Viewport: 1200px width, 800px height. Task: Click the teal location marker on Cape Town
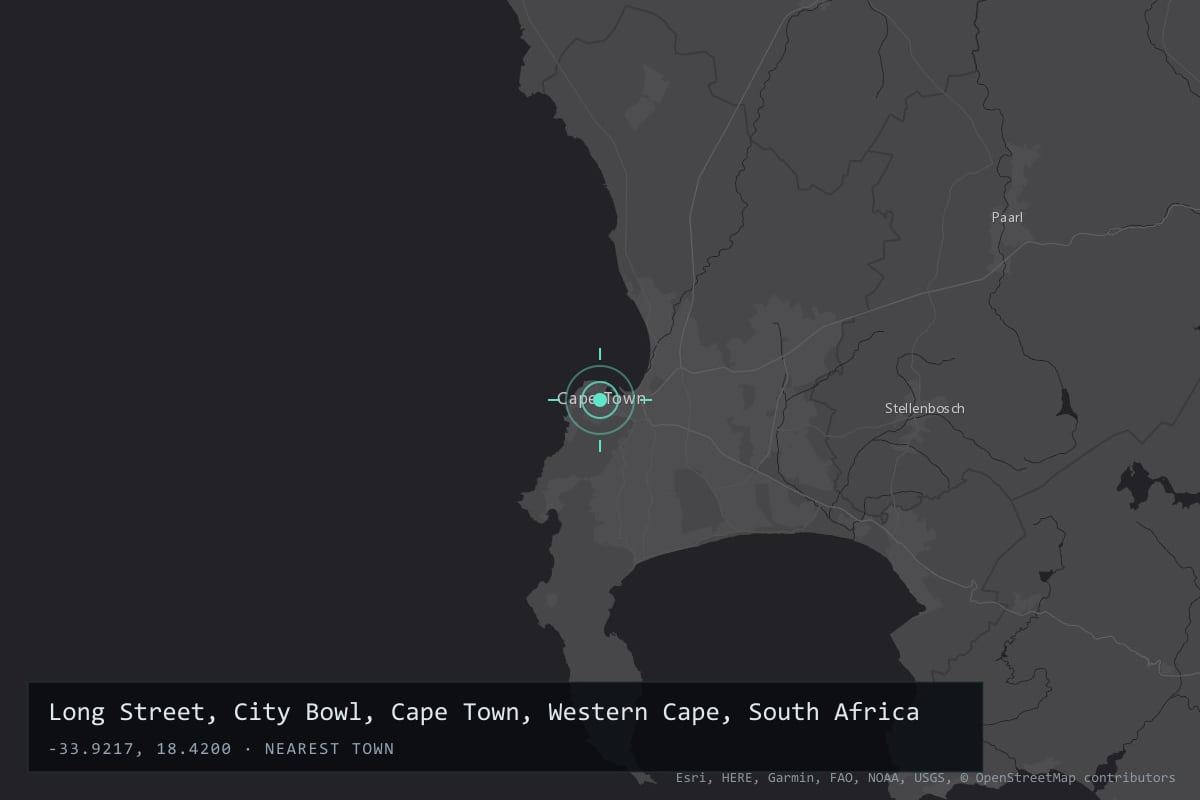600,400
